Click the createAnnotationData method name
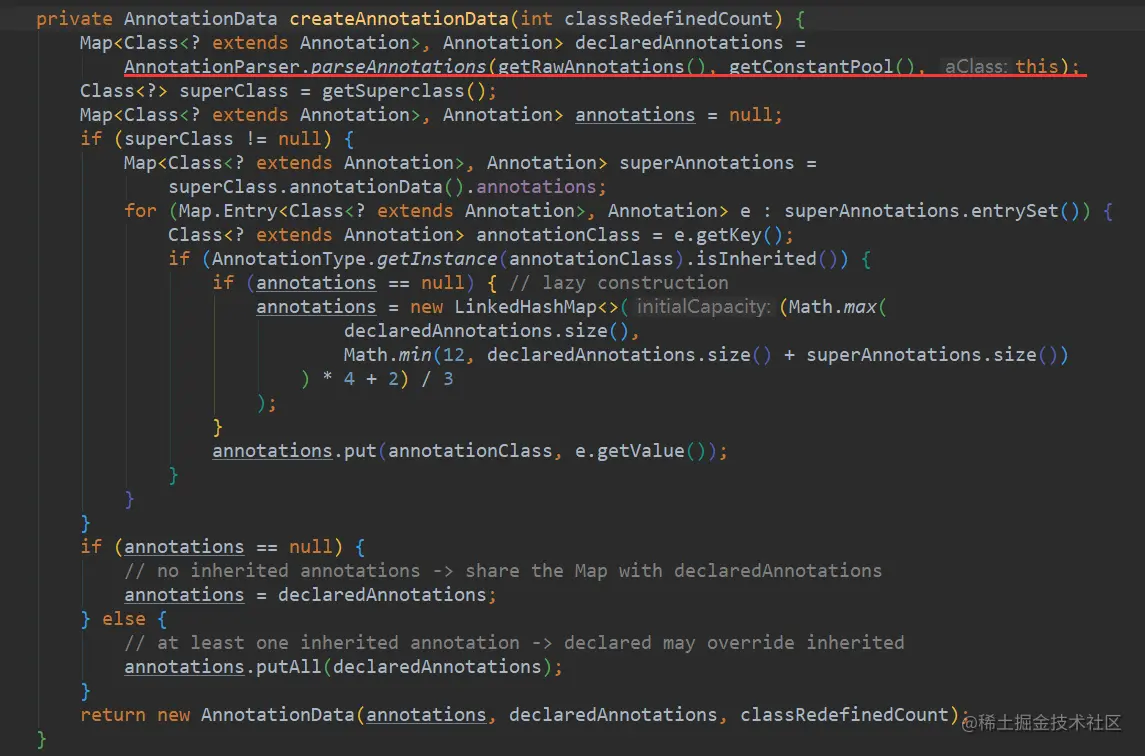This screenshot has height=756, width=1145. [x=399, y=18]
